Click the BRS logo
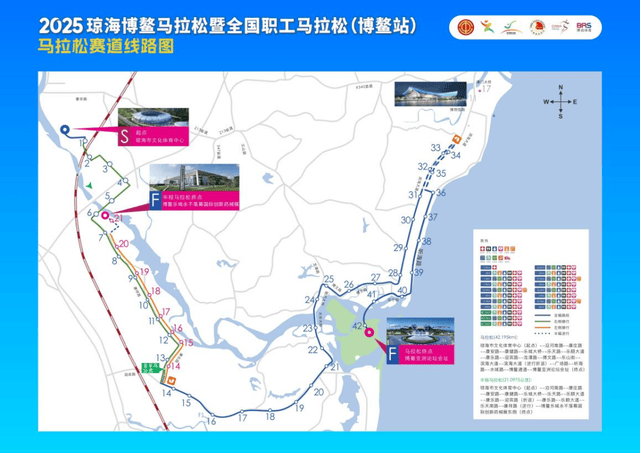The height and width of the screenshot is (453, 640). point(584,27)
